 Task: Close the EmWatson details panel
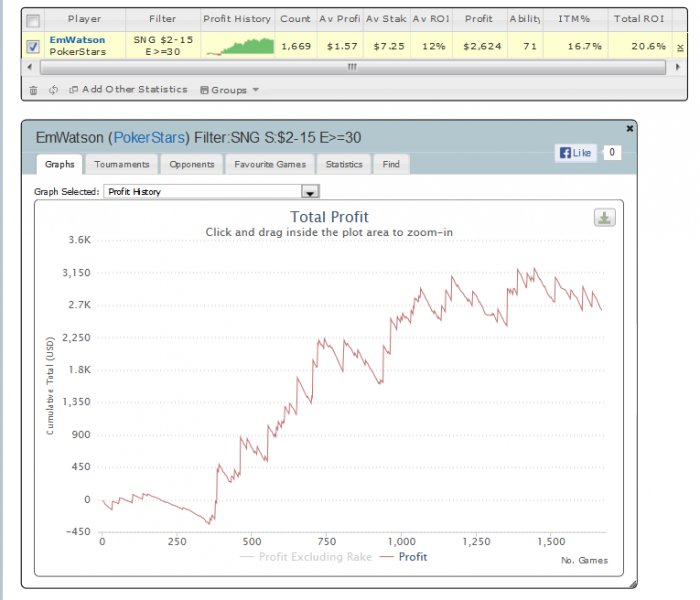[x=629, y=129]
